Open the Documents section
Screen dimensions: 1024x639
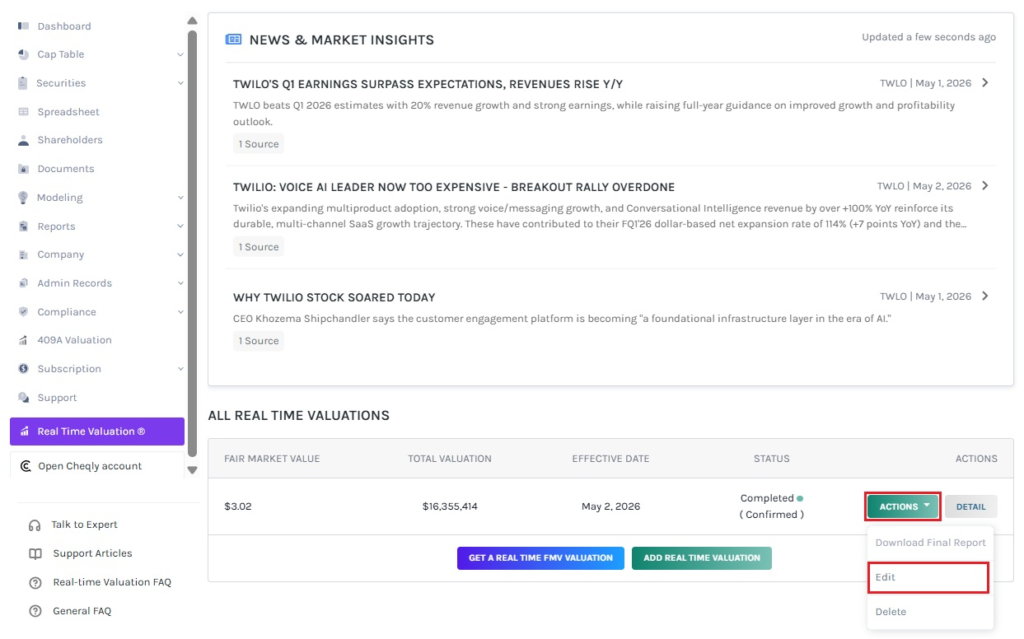coord(65,169)
